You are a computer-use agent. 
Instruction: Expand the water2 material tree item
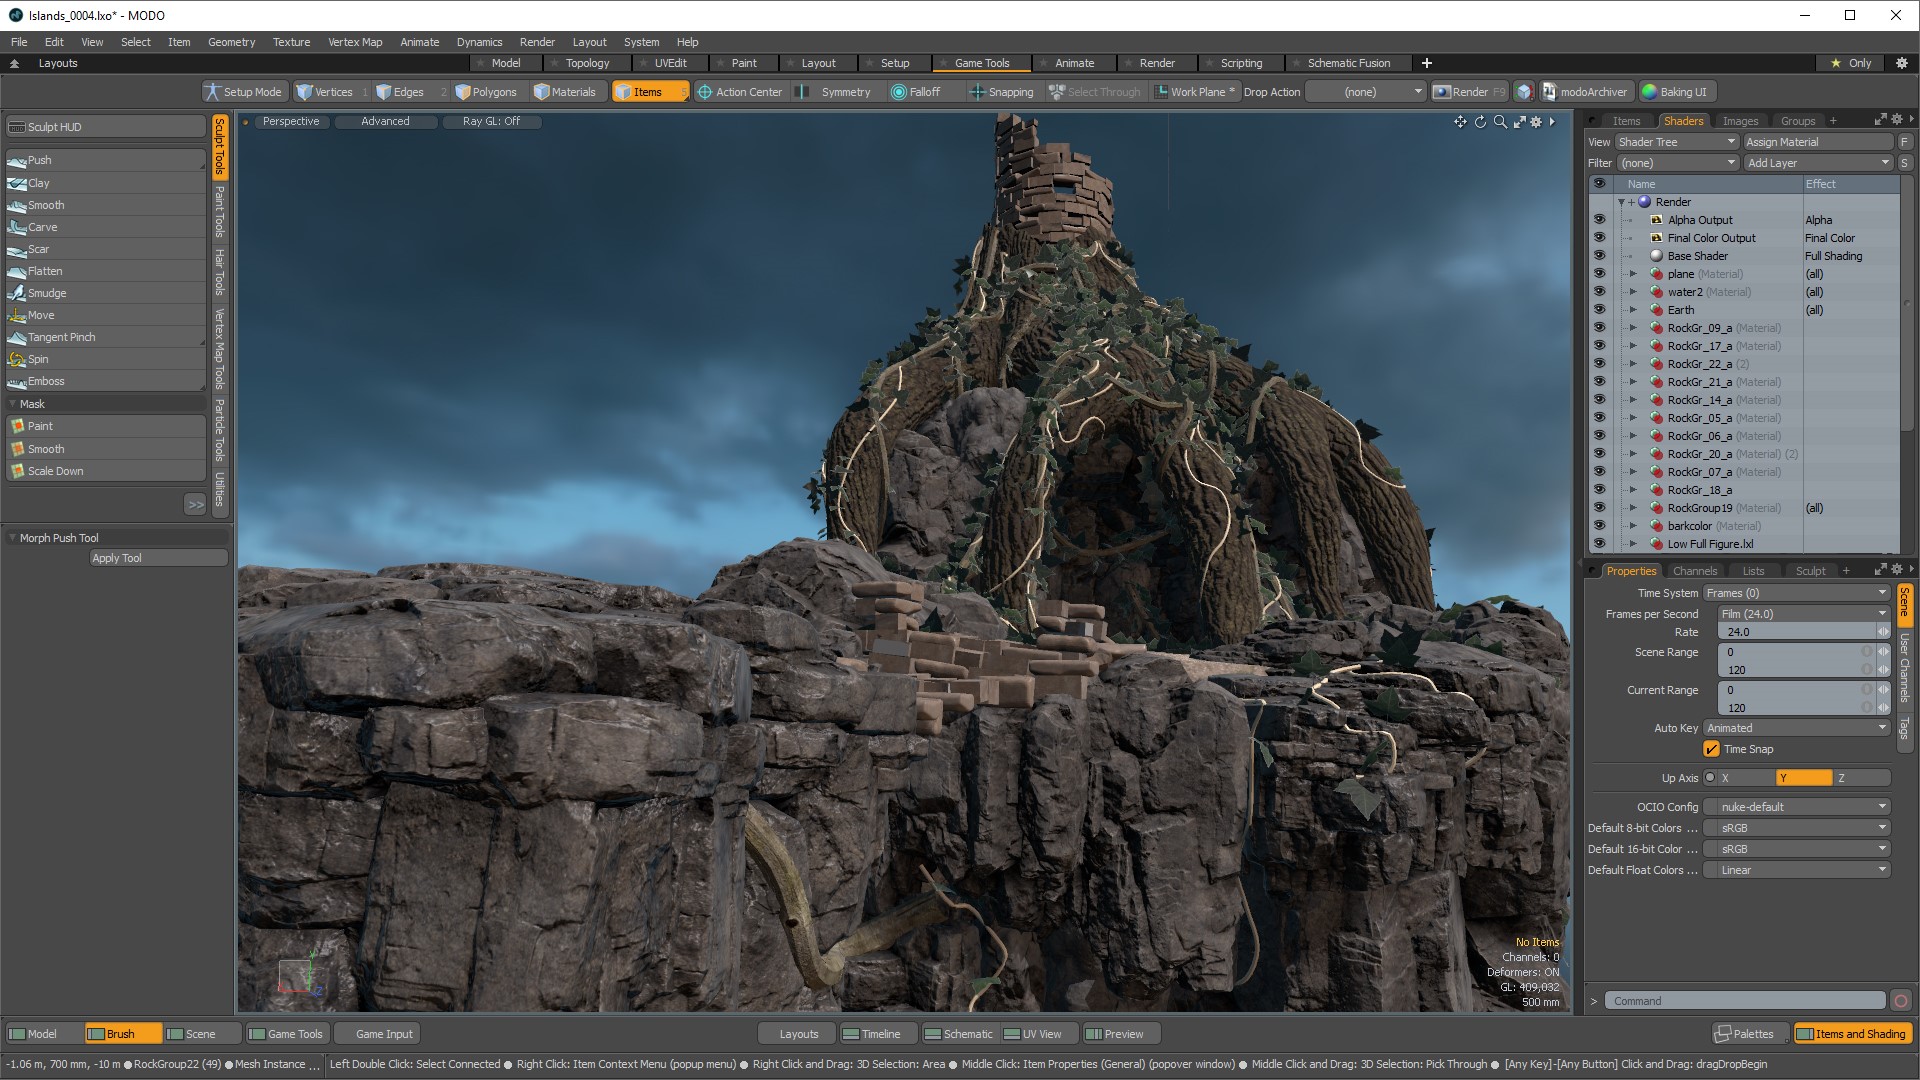1634,292
